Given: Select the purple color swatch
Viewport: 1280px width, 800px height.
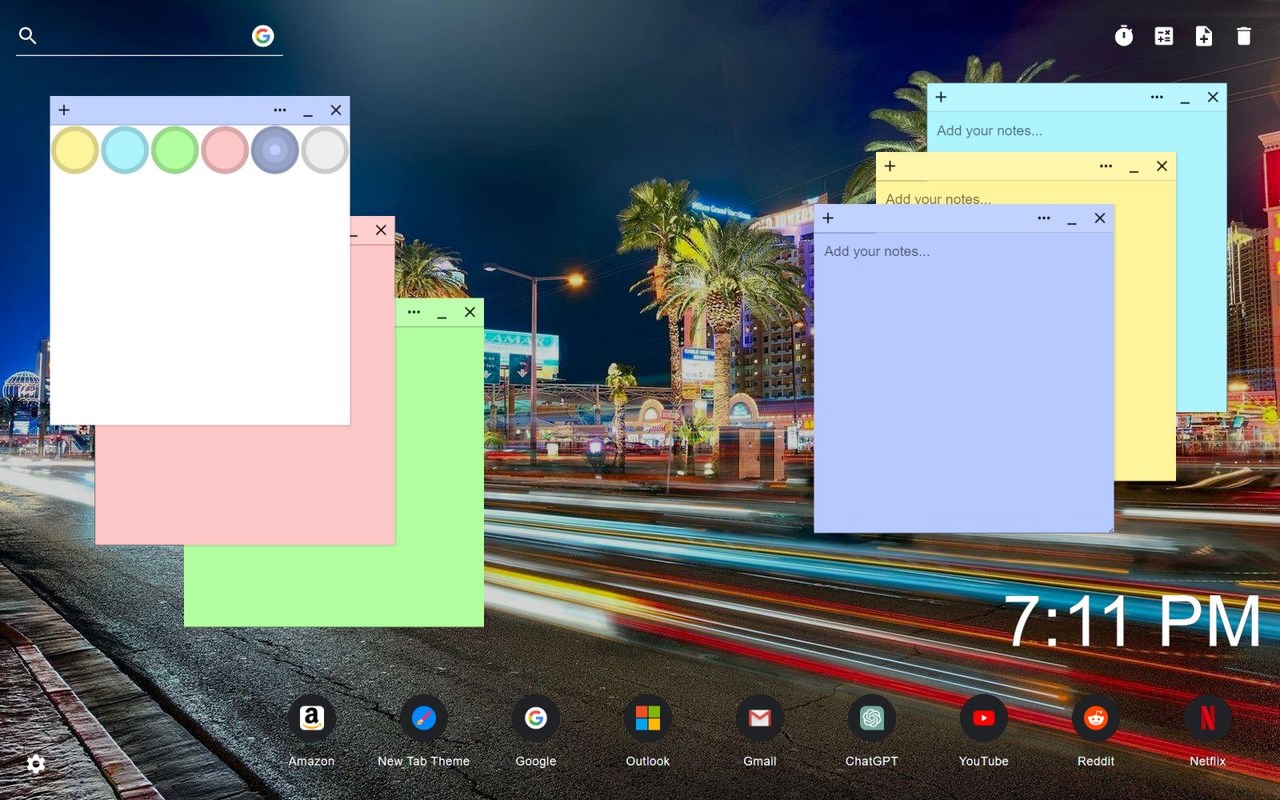Looking at the screenshot, I should coord(275,150).
